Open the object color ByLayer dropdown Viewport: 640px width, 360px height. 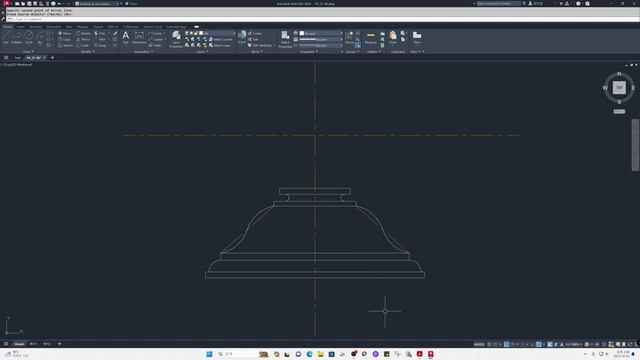(x=321, y=33)
